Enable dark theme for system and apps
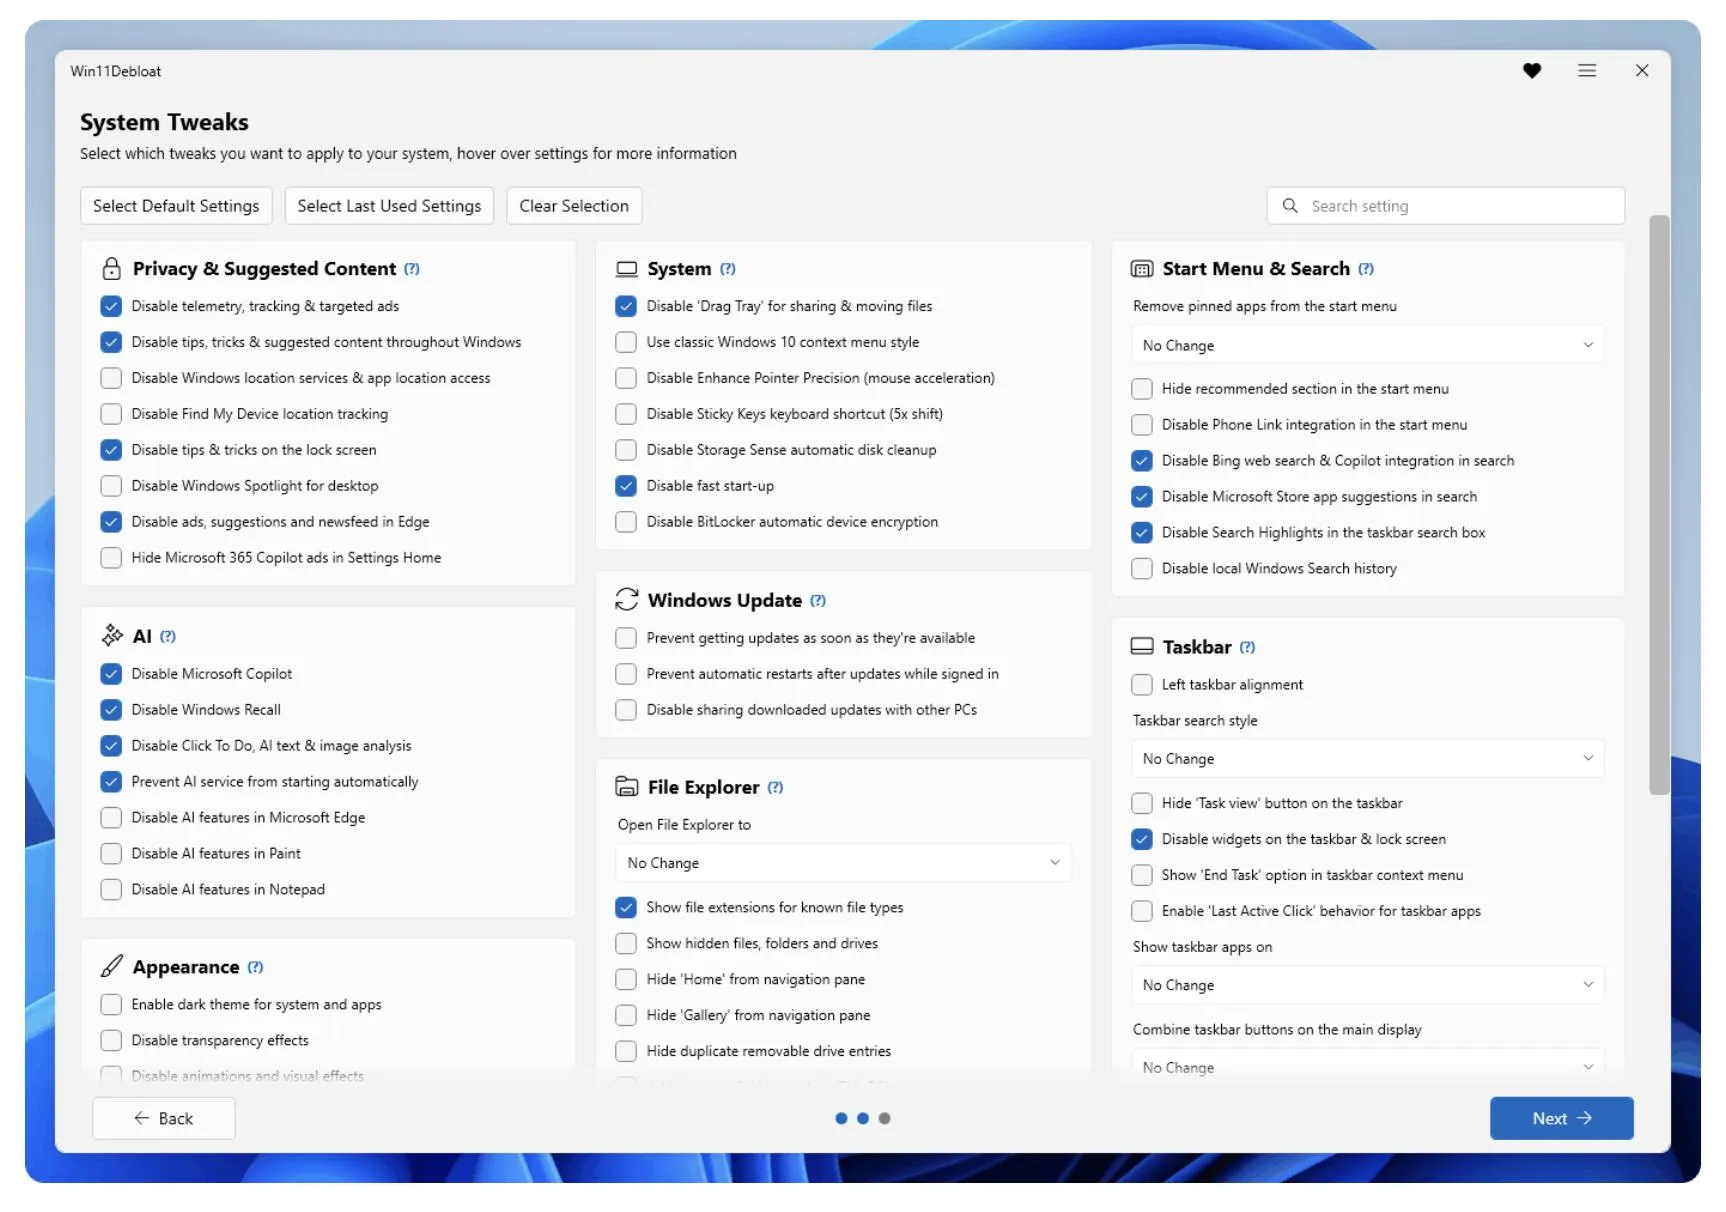 [111, 1005]
